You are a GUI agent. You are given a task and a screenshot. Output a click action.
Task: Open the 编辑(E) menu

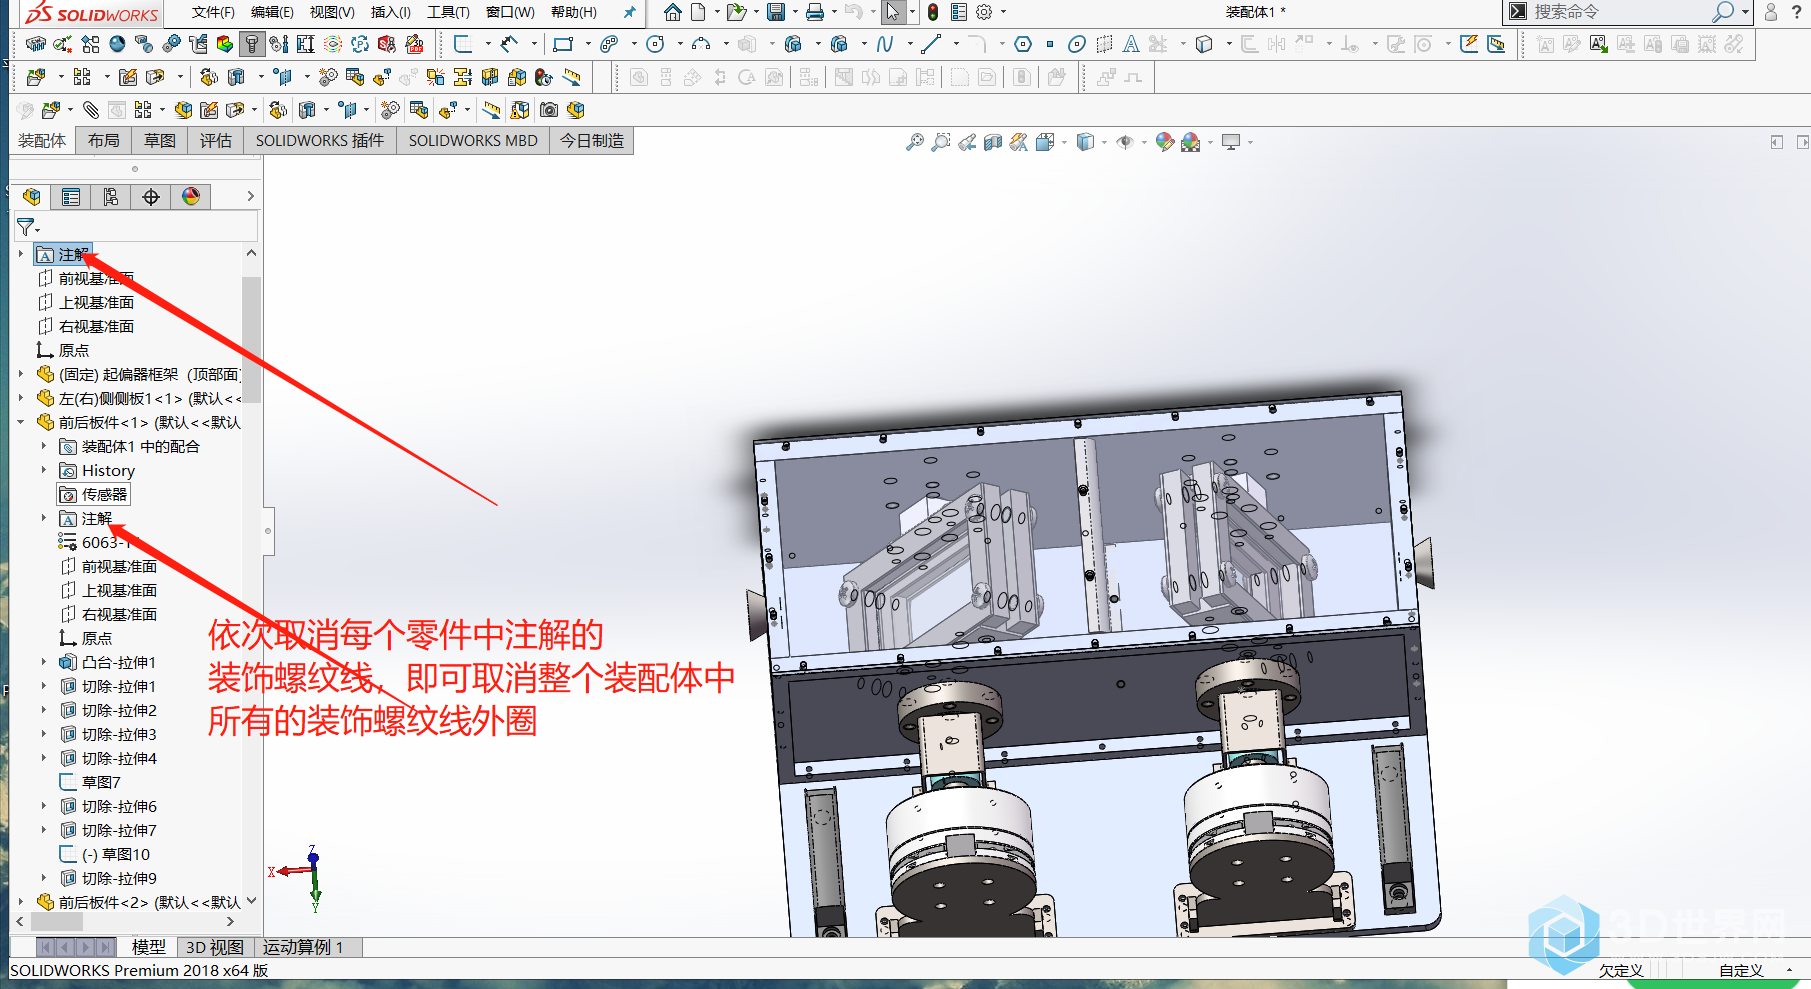272,12
